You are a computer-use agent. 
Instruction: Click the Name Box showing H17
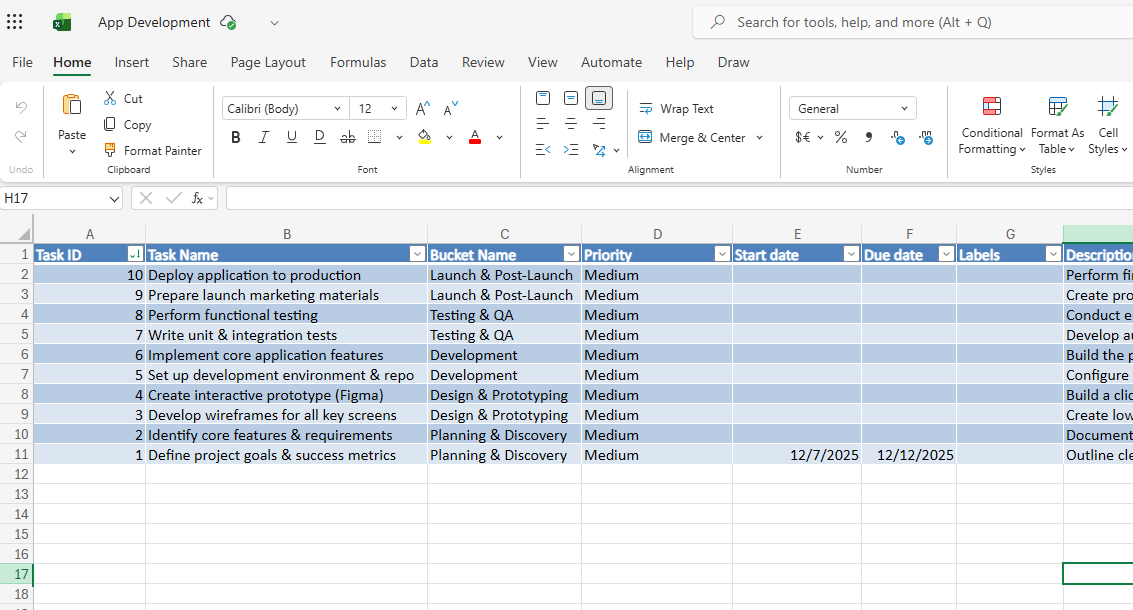60,198
